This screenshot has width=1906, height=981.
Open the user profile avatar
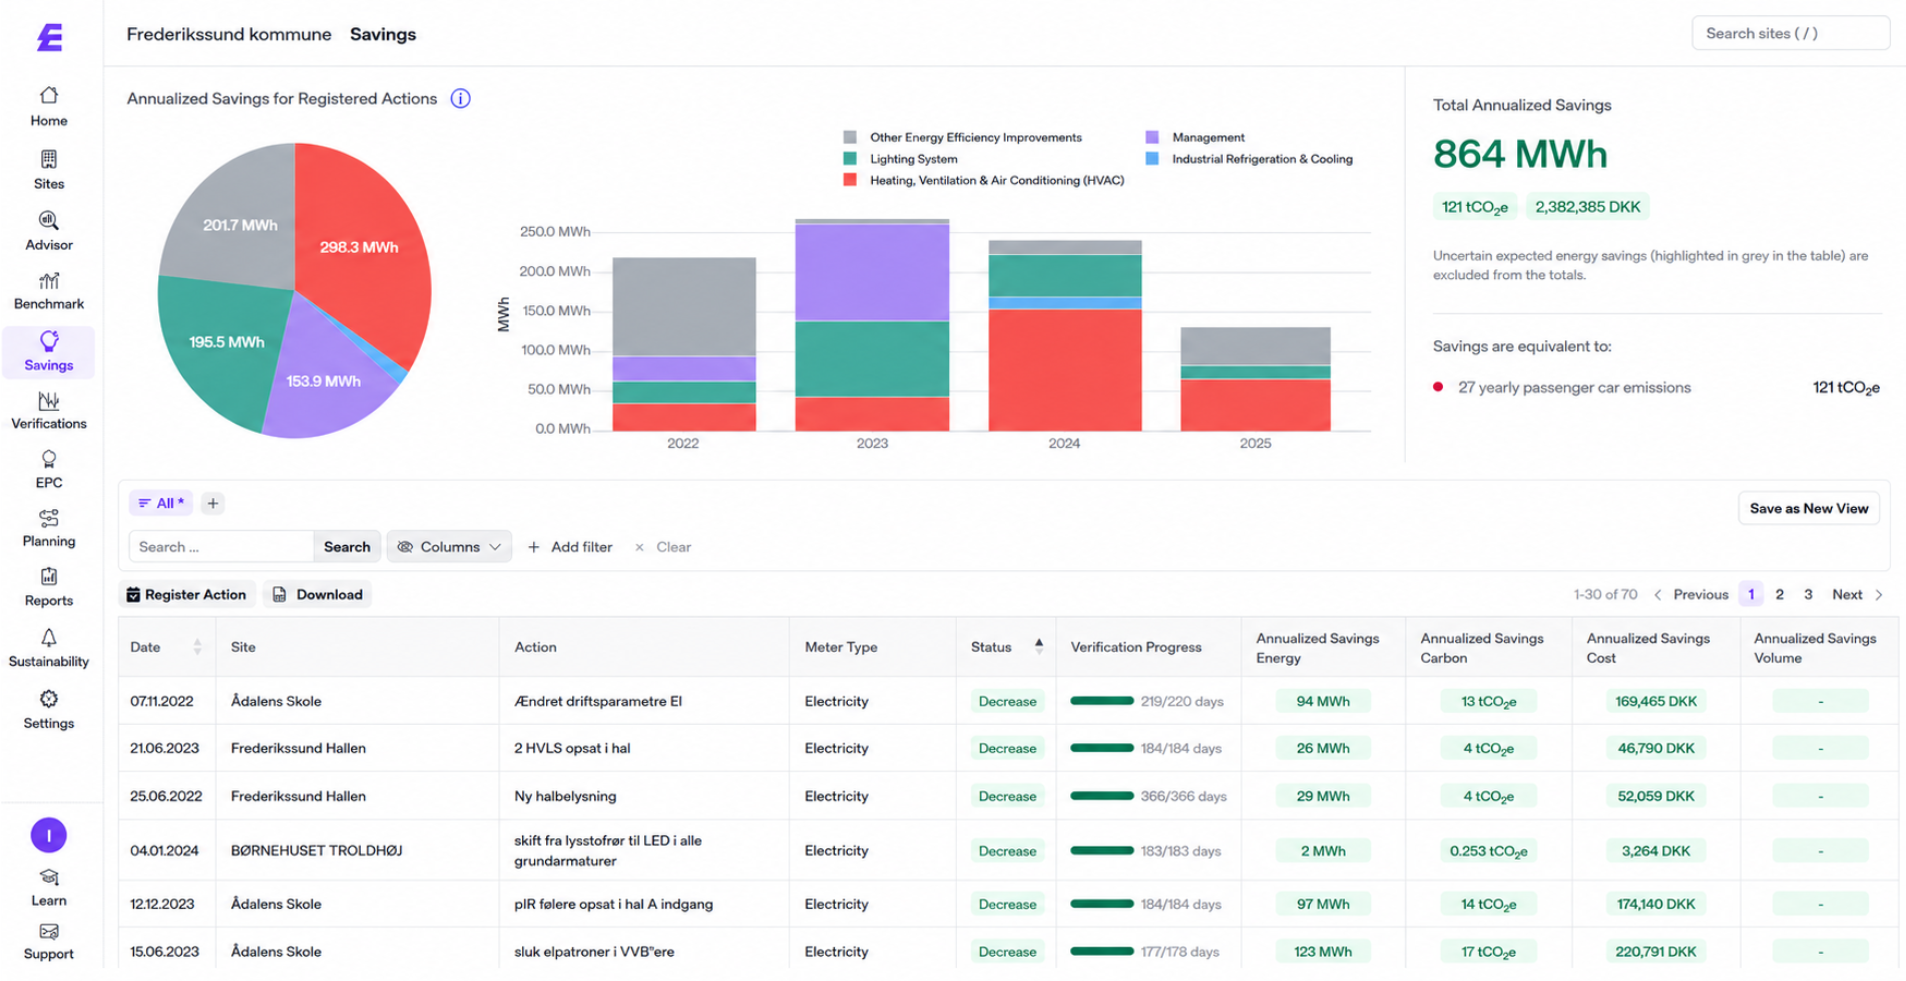pos(49,835)
